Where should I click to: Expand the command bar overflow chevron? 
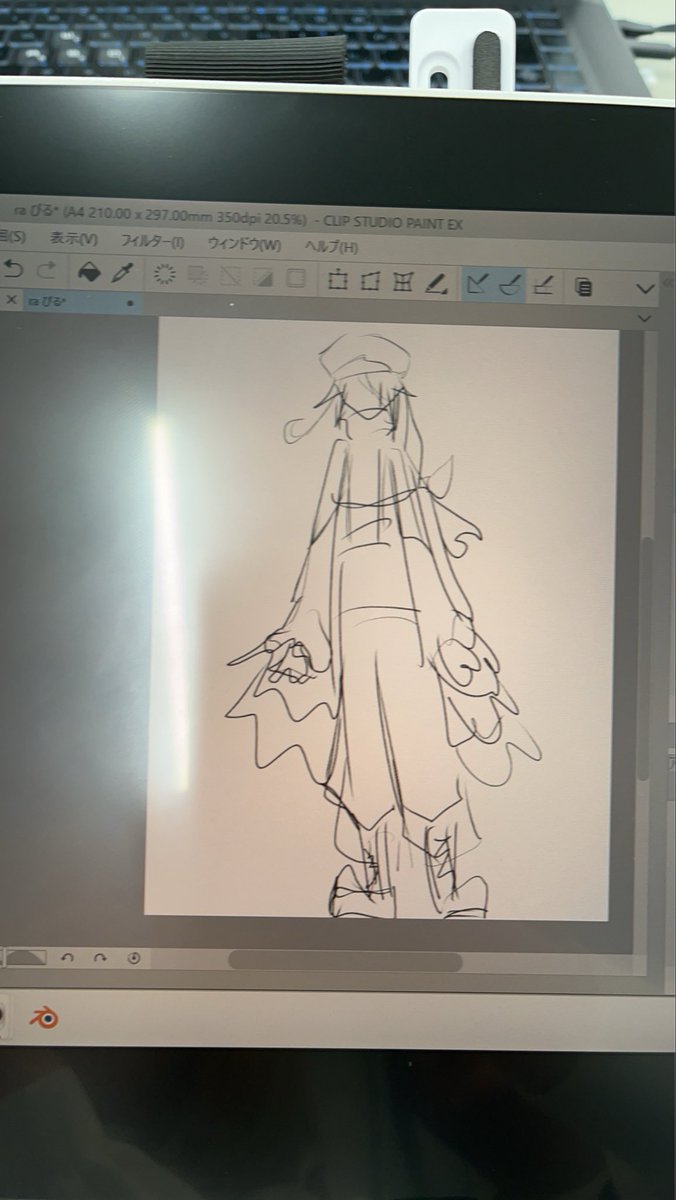[645, 289]
